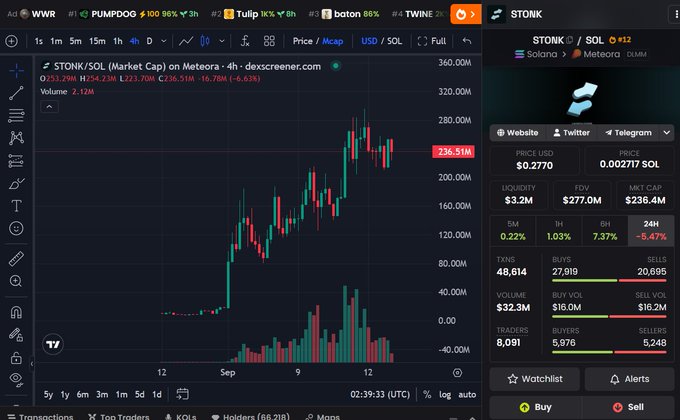Expand more social links chevron
The width and height of the screenshot is (680, 420).
[667, 133]
